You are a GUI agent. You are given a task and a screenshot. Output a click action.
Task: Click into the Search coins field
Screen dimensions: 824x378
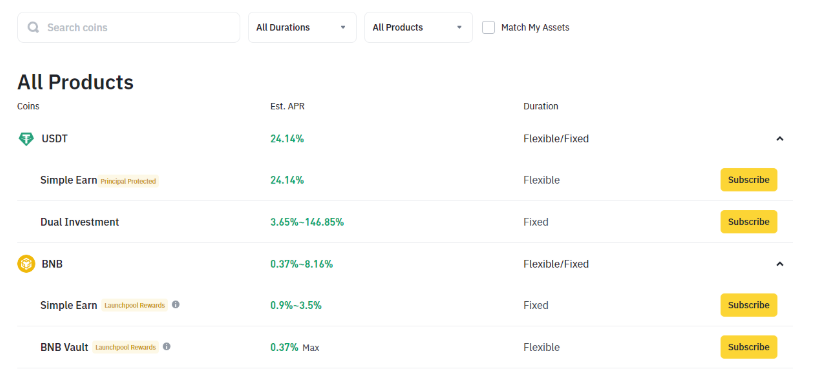tap(129, 27)
